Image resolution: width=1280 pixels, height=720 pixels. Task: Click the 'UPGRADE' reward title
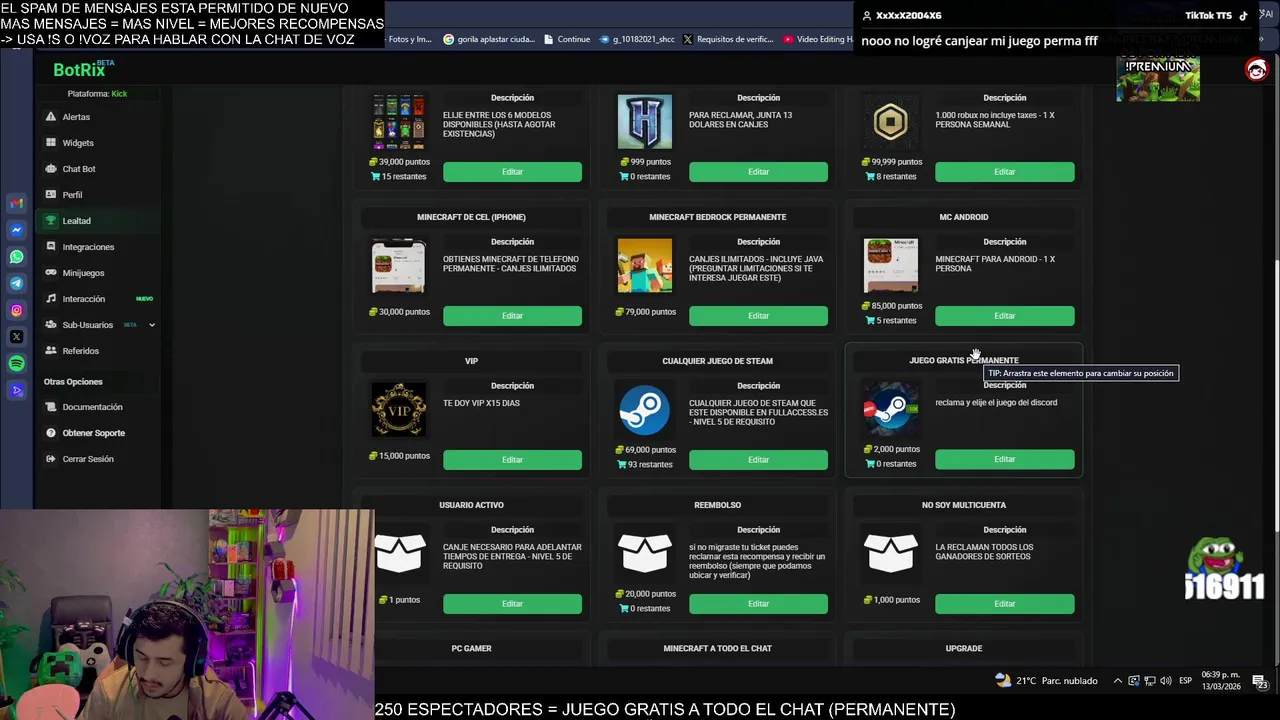click(963, 648)
